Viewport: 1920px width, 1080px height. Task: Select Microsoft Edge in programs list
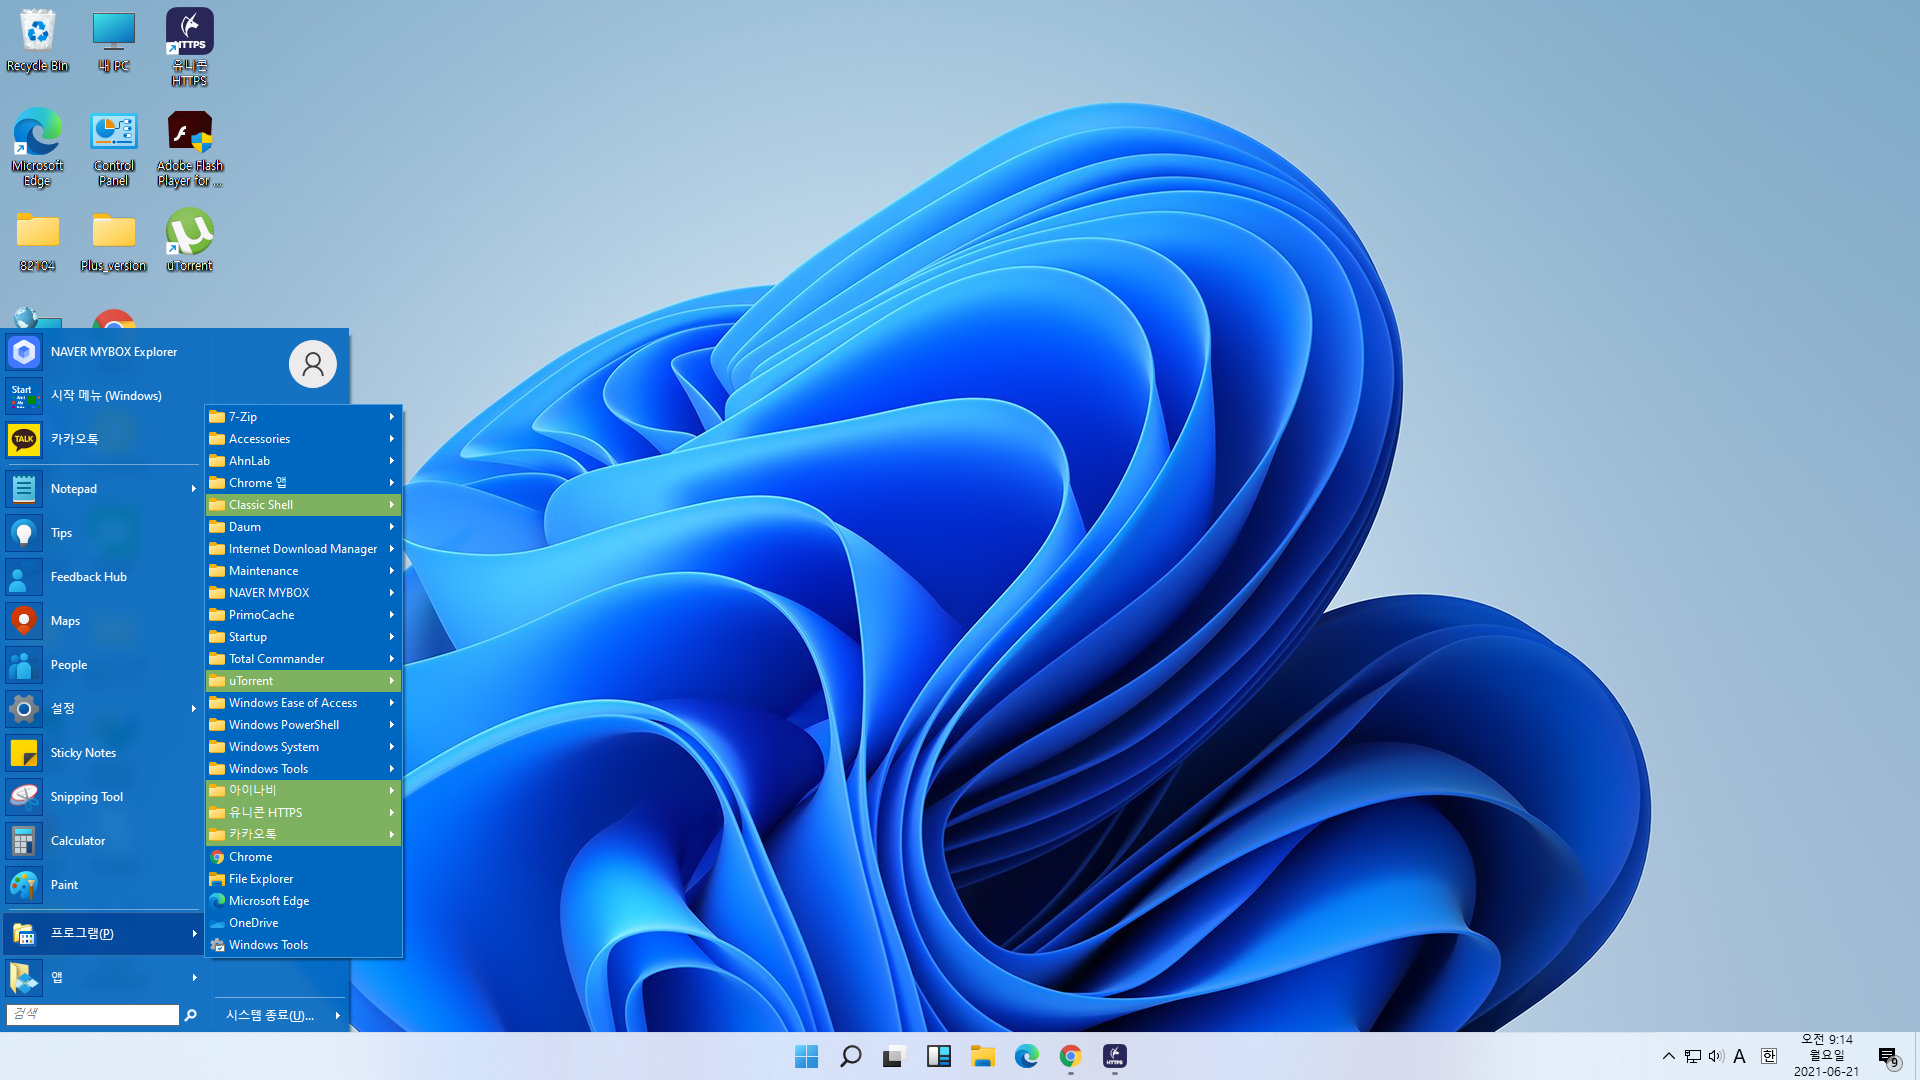303,901
